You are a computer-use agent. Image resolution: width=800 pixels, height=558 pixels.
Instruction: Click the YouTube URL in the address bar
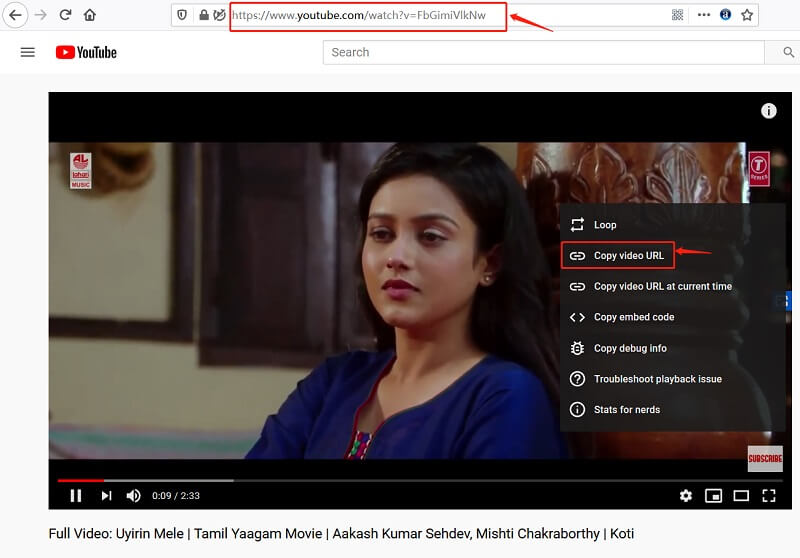pos(359,15)
